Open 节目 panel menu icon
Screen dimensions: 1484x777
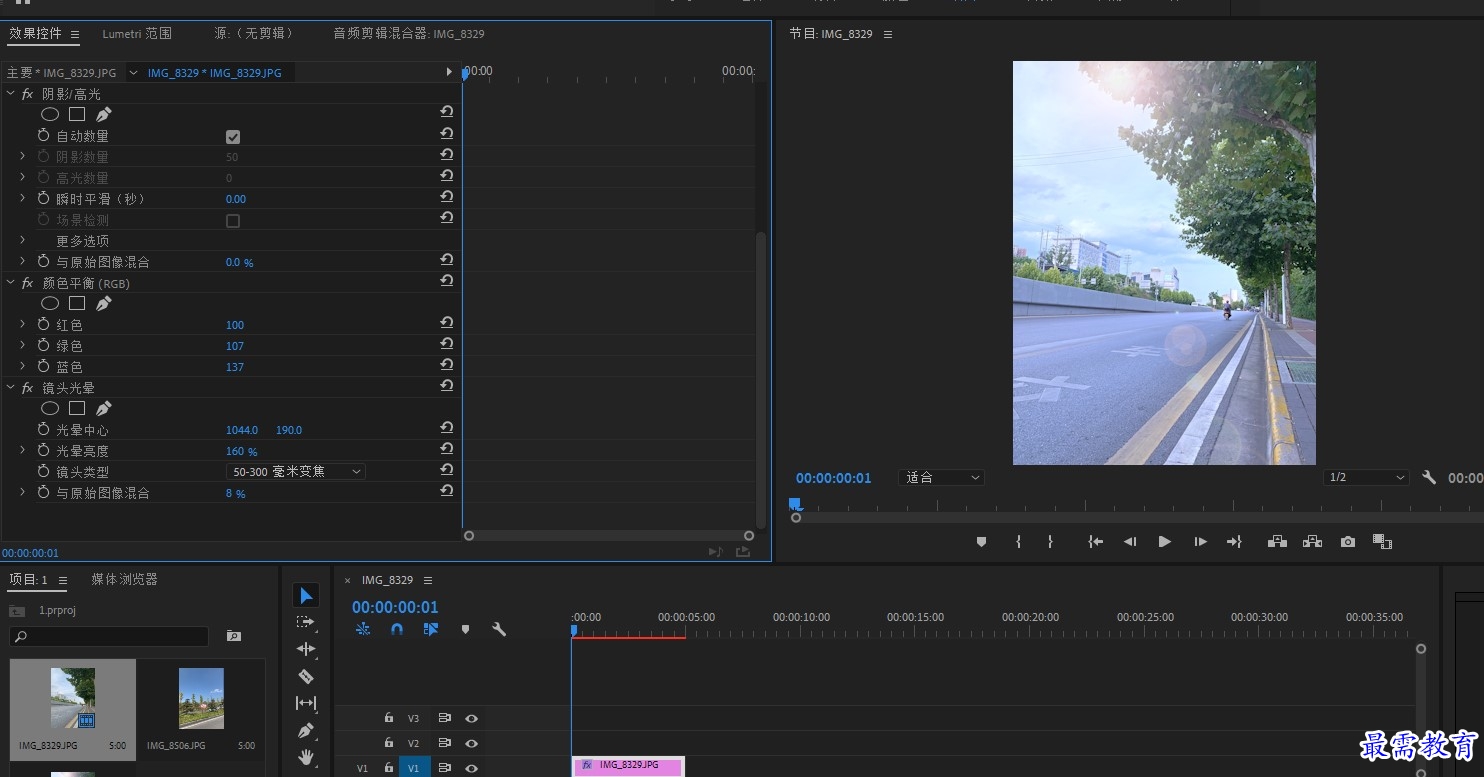click(x=888, y=34)
